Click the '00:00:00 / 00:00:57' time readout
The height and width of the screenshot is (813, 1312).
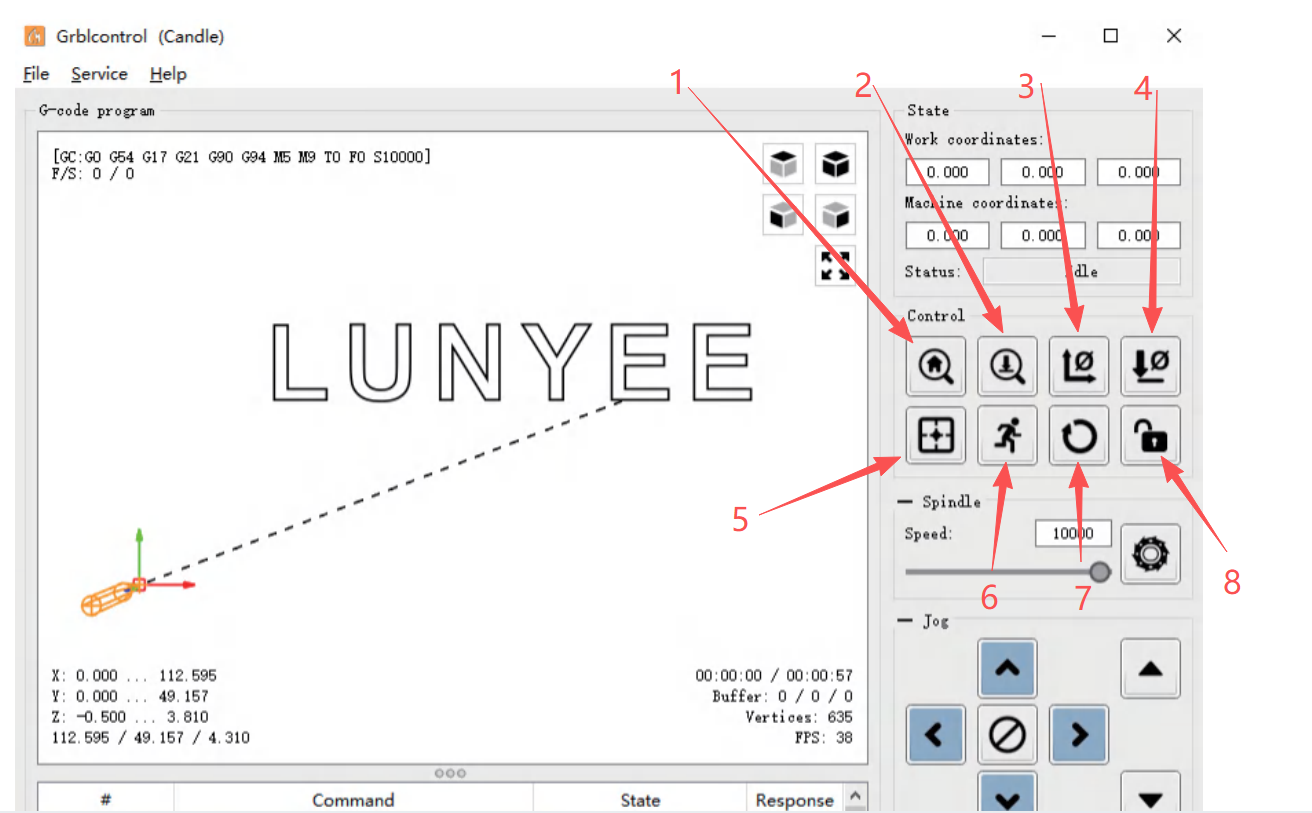(x=775, y=676)
